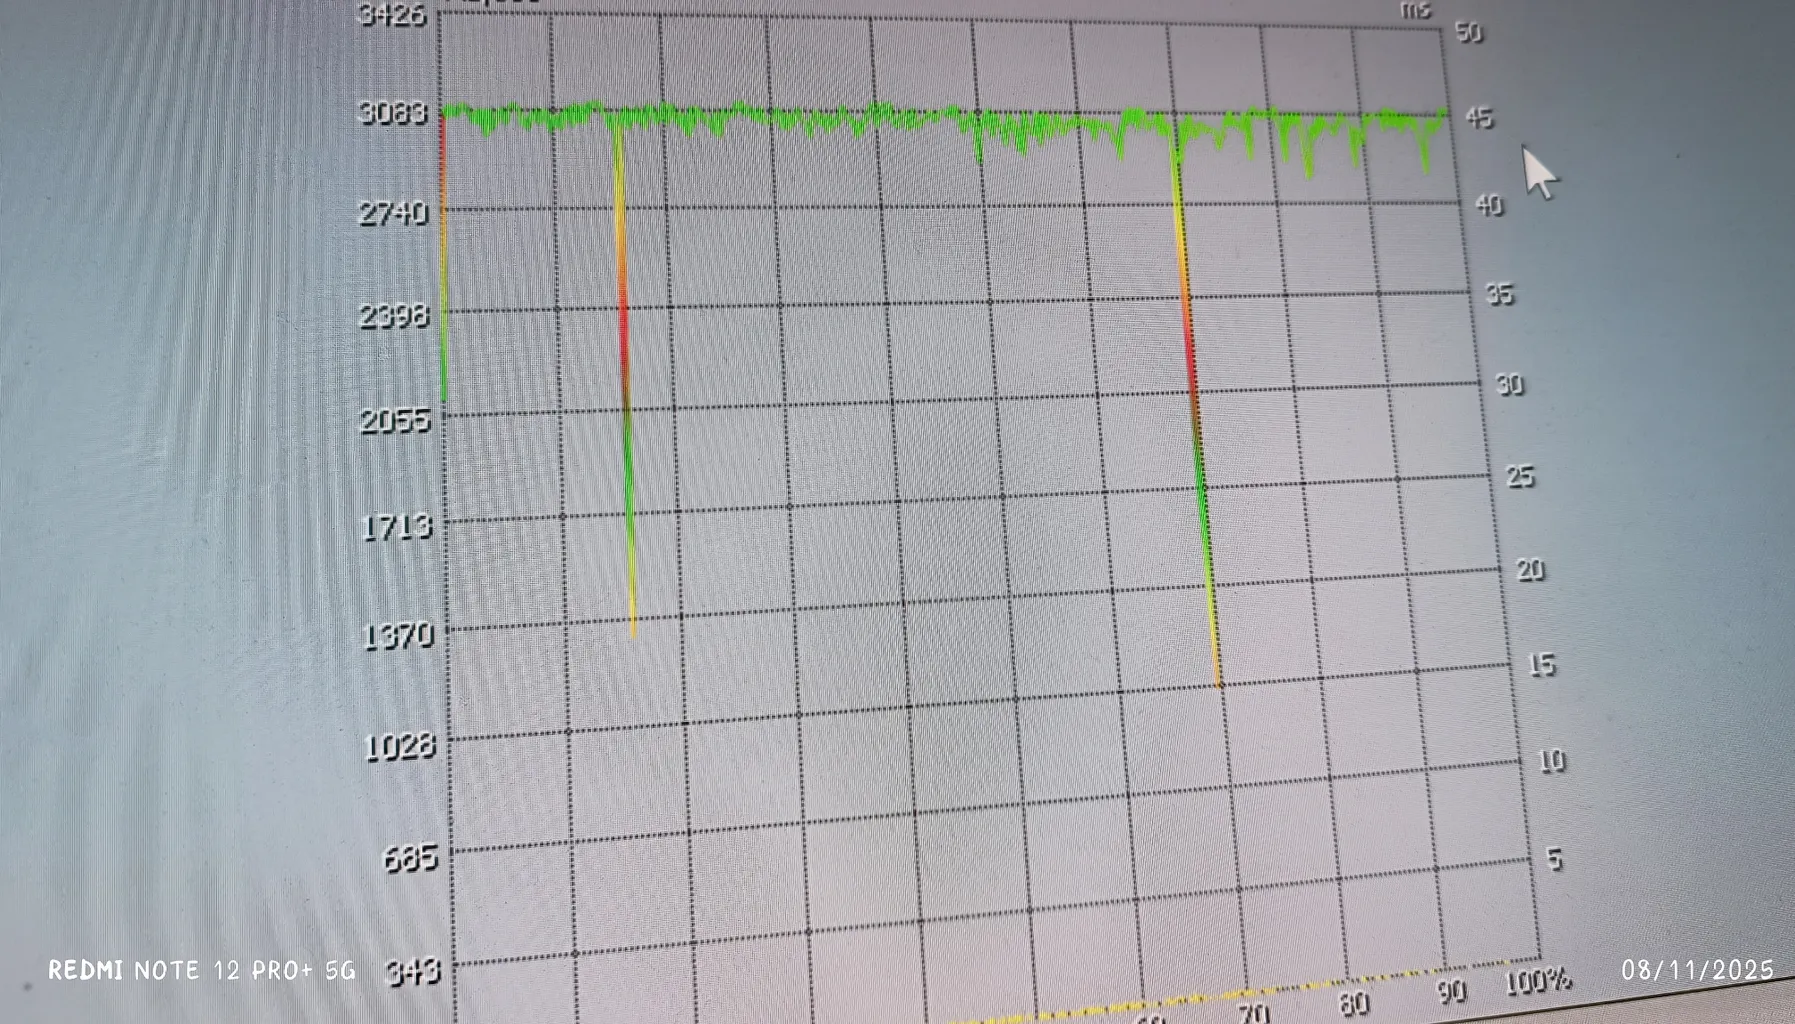Click bottom tip of the first speed dip
The height and width of the screenshot is (1024, 1795).
click(633, 632)
